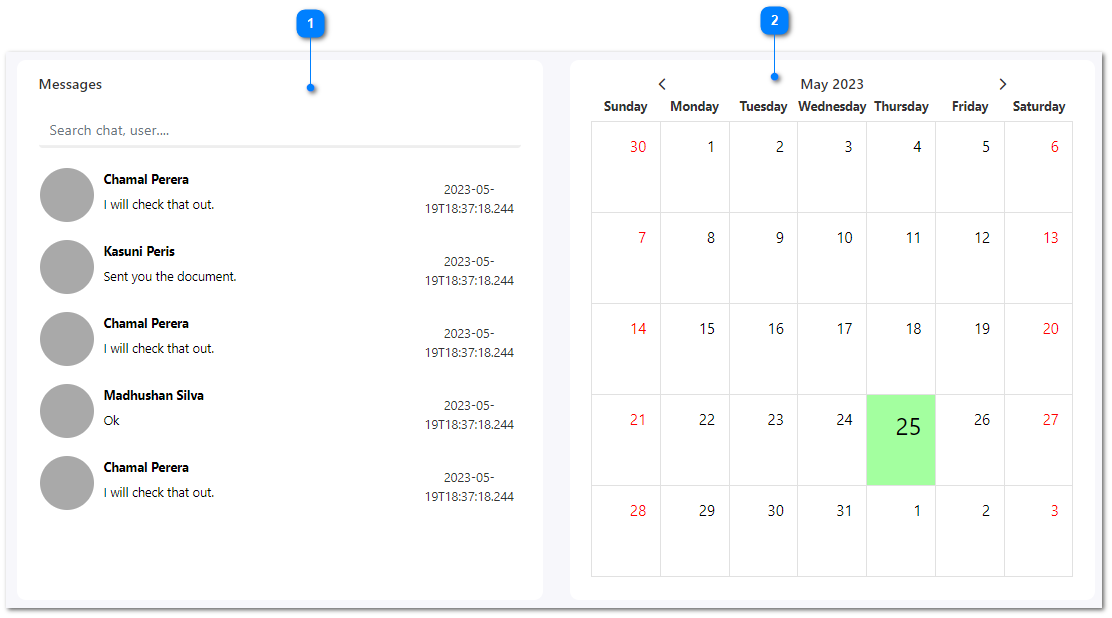Image resolution: width=1112 pixels, height=618 pixels.
Task: Go to the previous month in calendar
Action: click(x=662, y=84)
